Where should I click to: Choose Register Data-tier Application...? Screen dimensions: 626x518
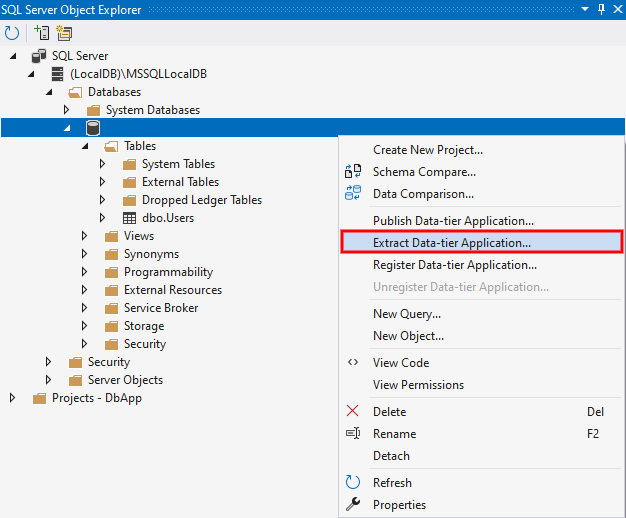click(x=481, y=265)
